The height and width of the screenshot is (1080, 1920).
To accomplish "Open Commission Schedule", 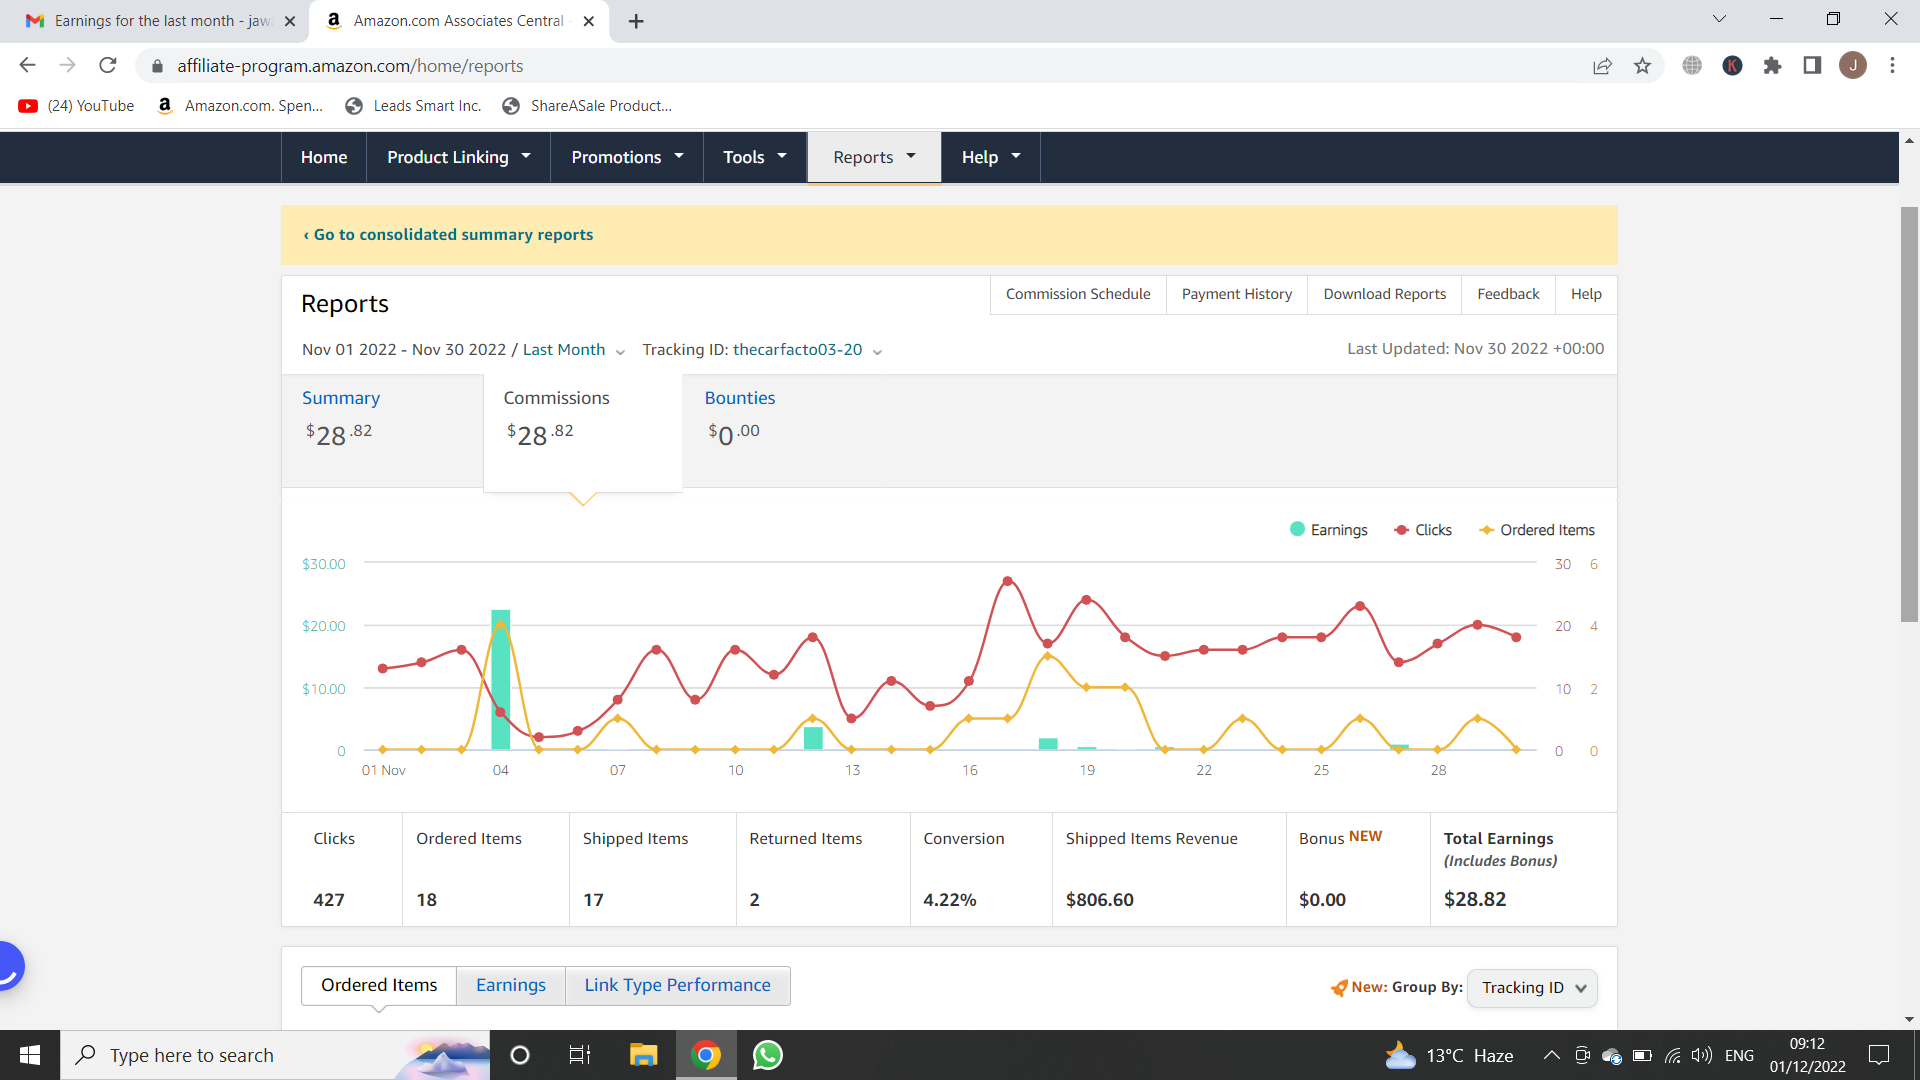I will [1078, 294].
